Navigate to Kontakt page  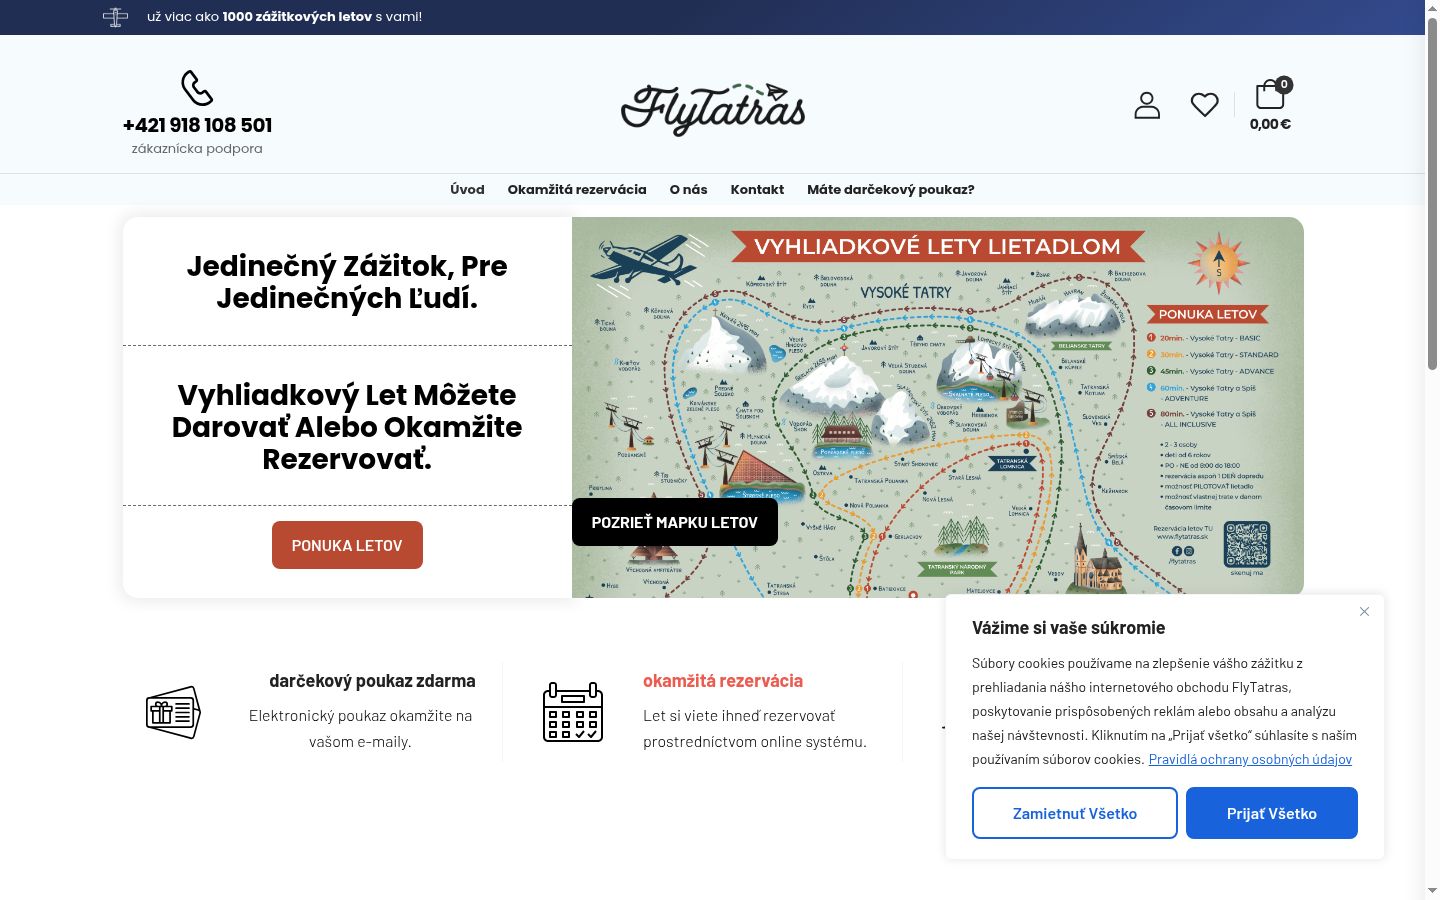coord(757,189)
